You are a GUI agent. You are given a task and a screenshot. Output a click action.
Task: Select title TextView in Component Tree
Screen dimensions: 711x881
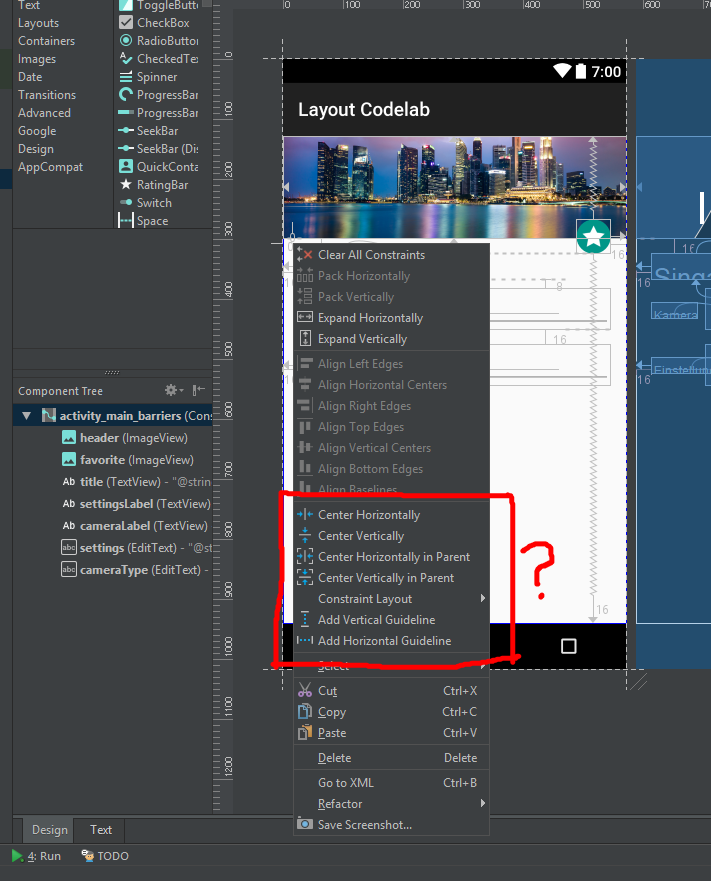[x=112, y=482]
